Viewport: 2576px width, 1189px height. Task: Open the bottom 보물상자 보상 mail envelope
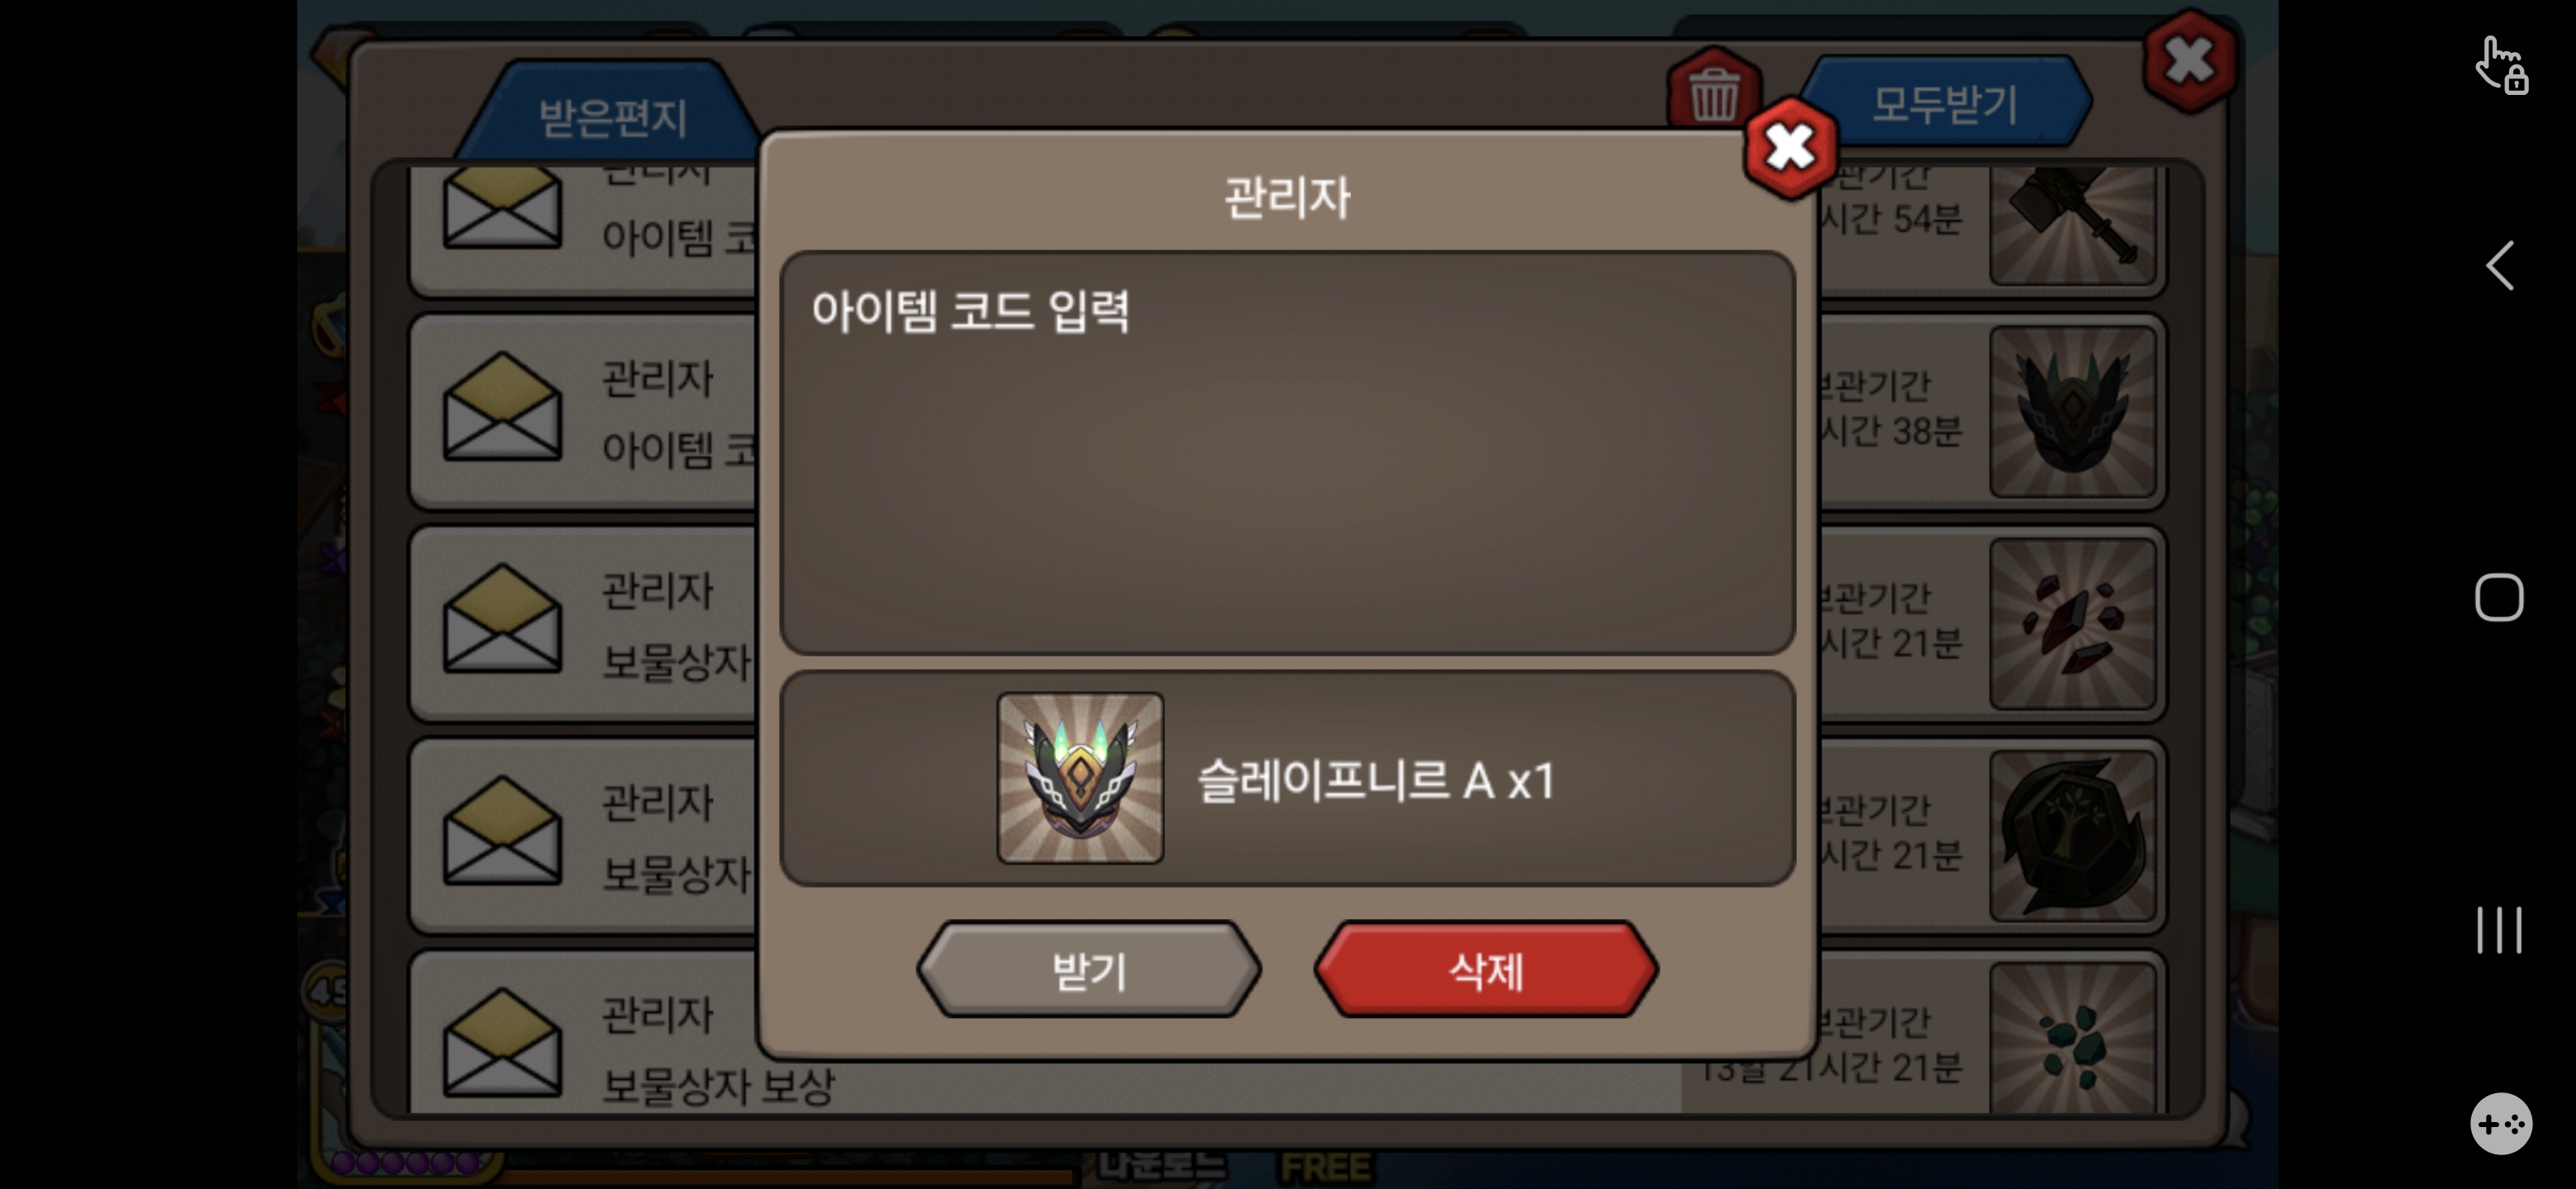[502, 1042]
